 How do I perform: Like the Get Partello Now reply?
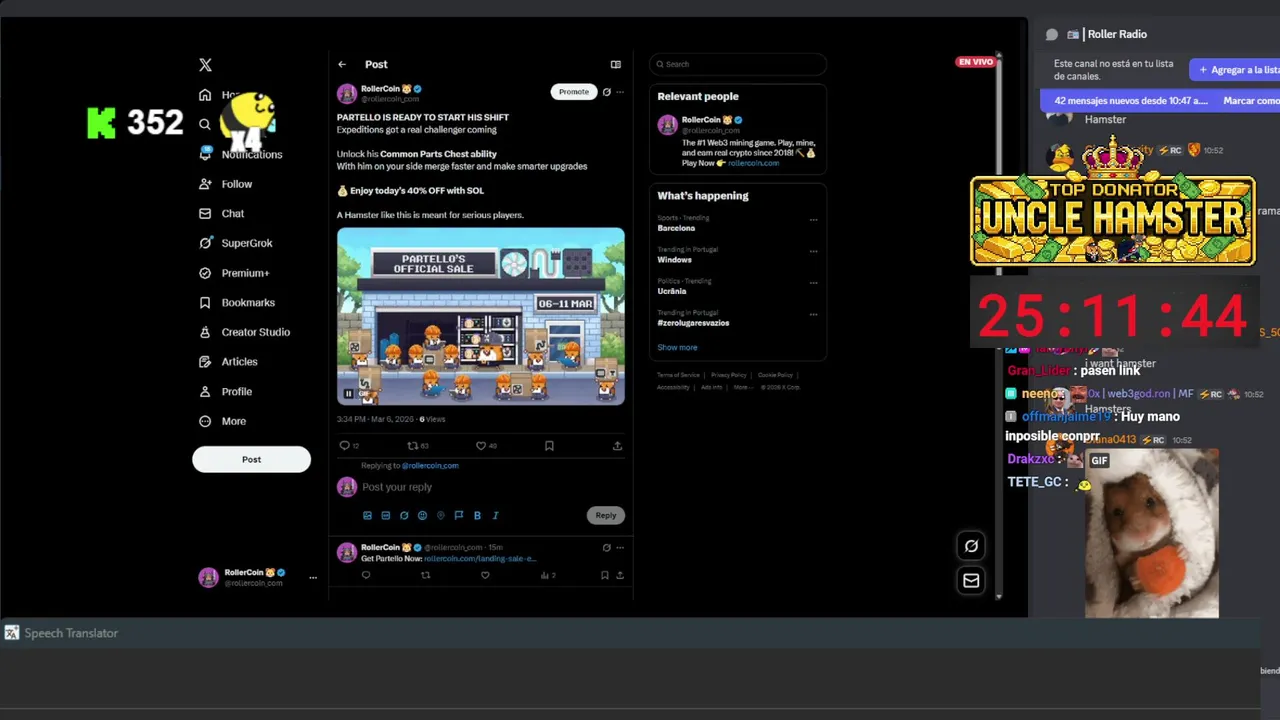pos(485,575)
